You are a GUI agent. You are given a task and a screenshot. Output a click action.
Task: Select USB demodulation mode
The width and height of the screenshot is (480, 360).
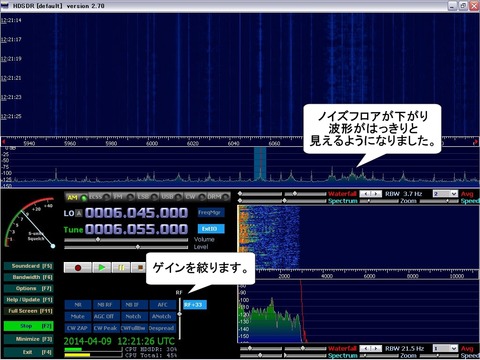pyautogui.click(x=171, y=197)
